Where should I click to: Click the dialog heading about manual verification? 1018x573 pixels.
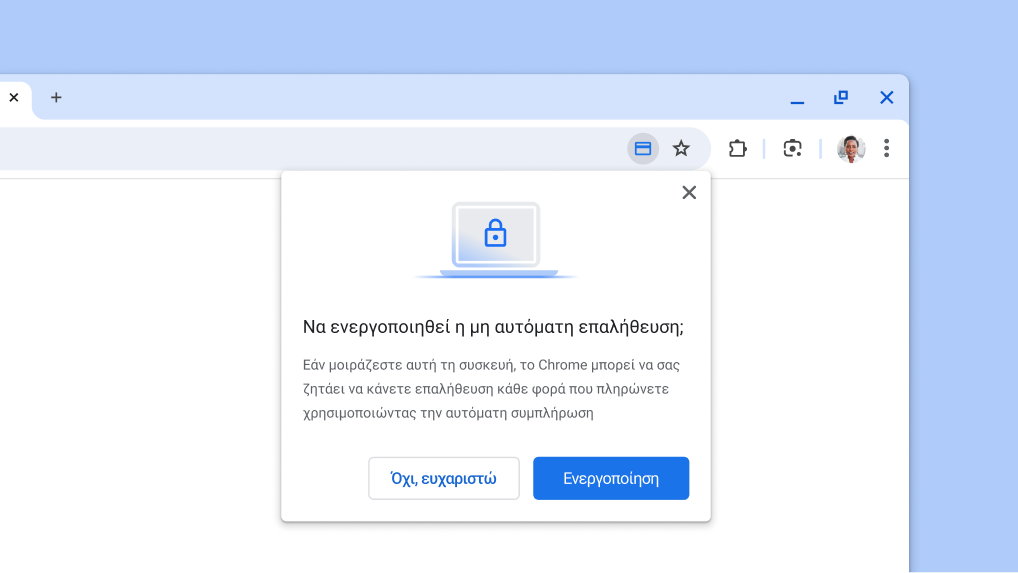(x=493, y=327)
